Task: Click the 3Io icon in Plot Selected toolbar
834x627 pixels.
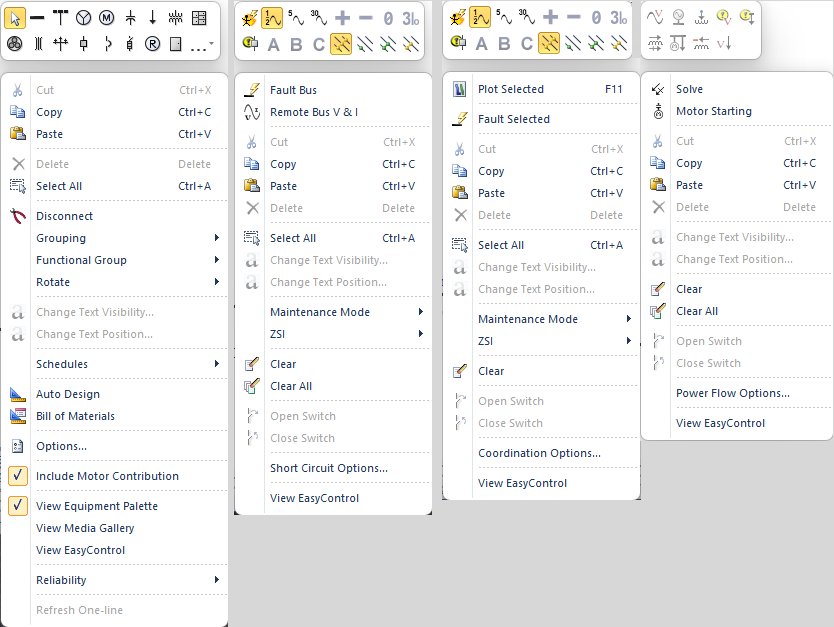Action: [x=618, y=18]
